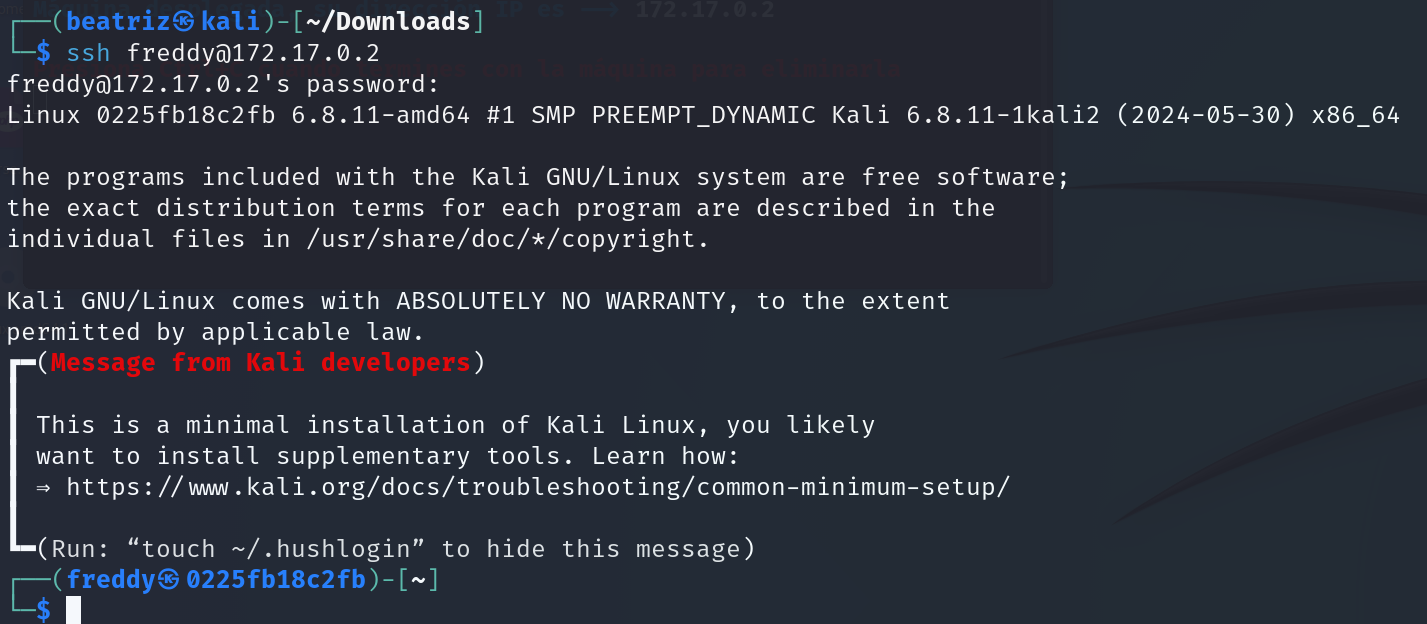This screenshot has width=1427, height=624.
Task: Click the arrow symbol before the URL
Action: pos(46,487)
